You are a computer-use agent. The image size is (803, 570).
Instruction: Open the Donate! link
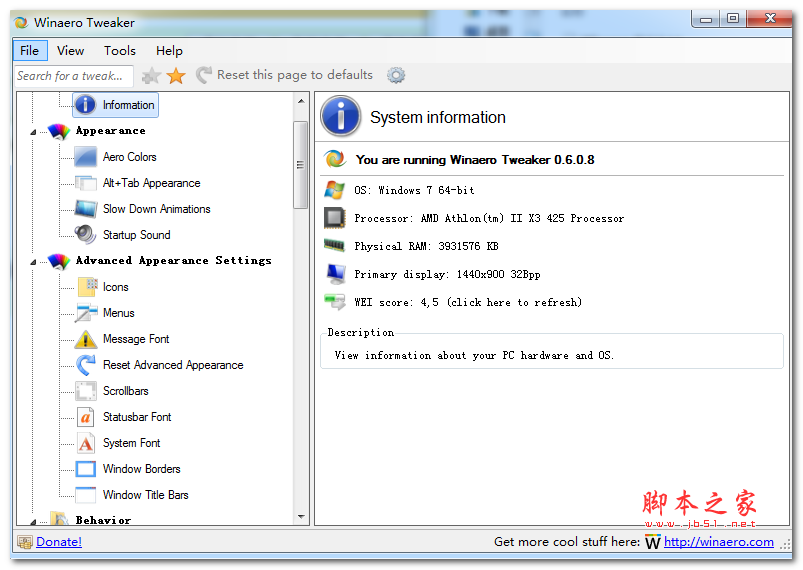59,542
